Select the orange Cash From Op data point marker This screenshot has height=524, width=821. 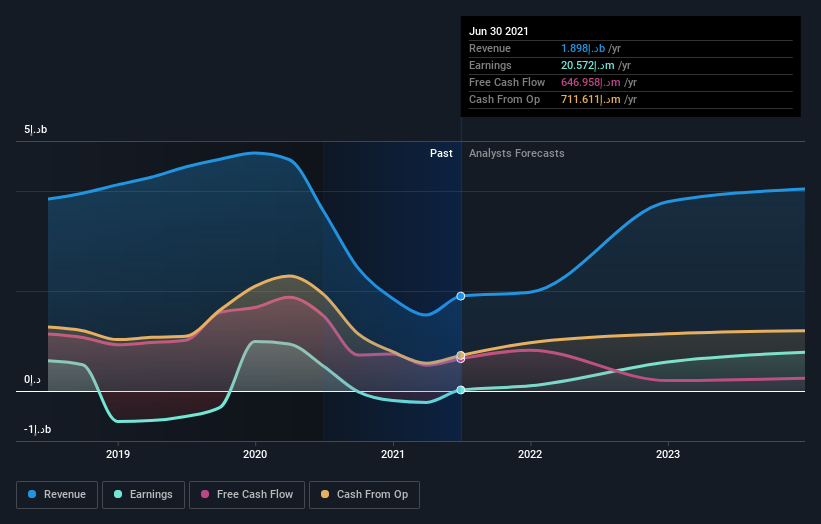pyautogui.click(x=461, y=355)
